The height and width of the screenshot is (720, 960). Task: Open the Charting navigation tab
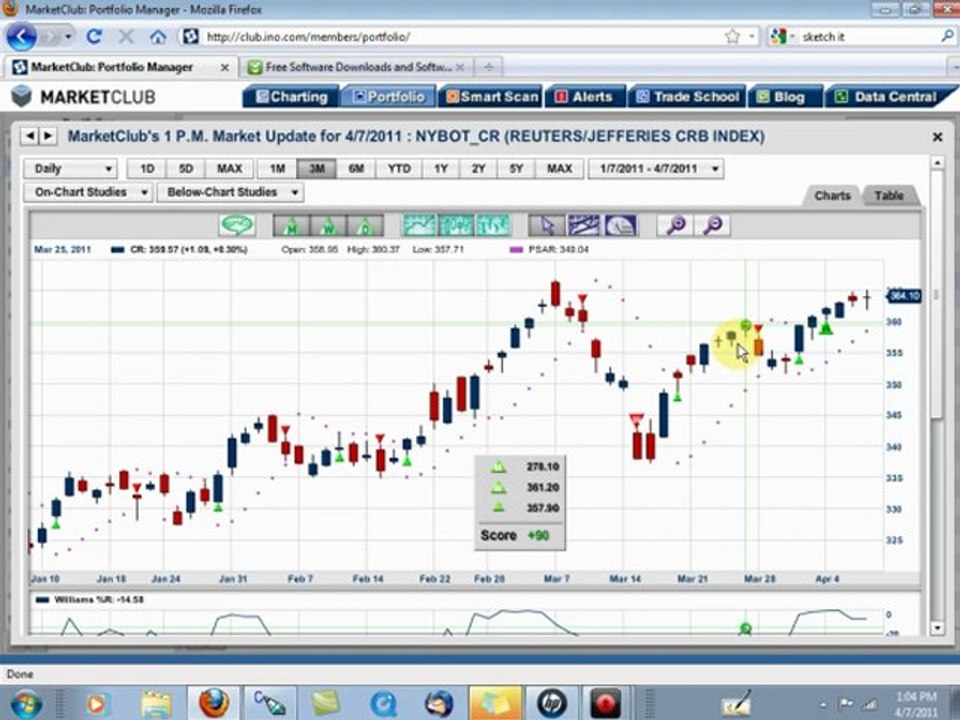(291, 97)
